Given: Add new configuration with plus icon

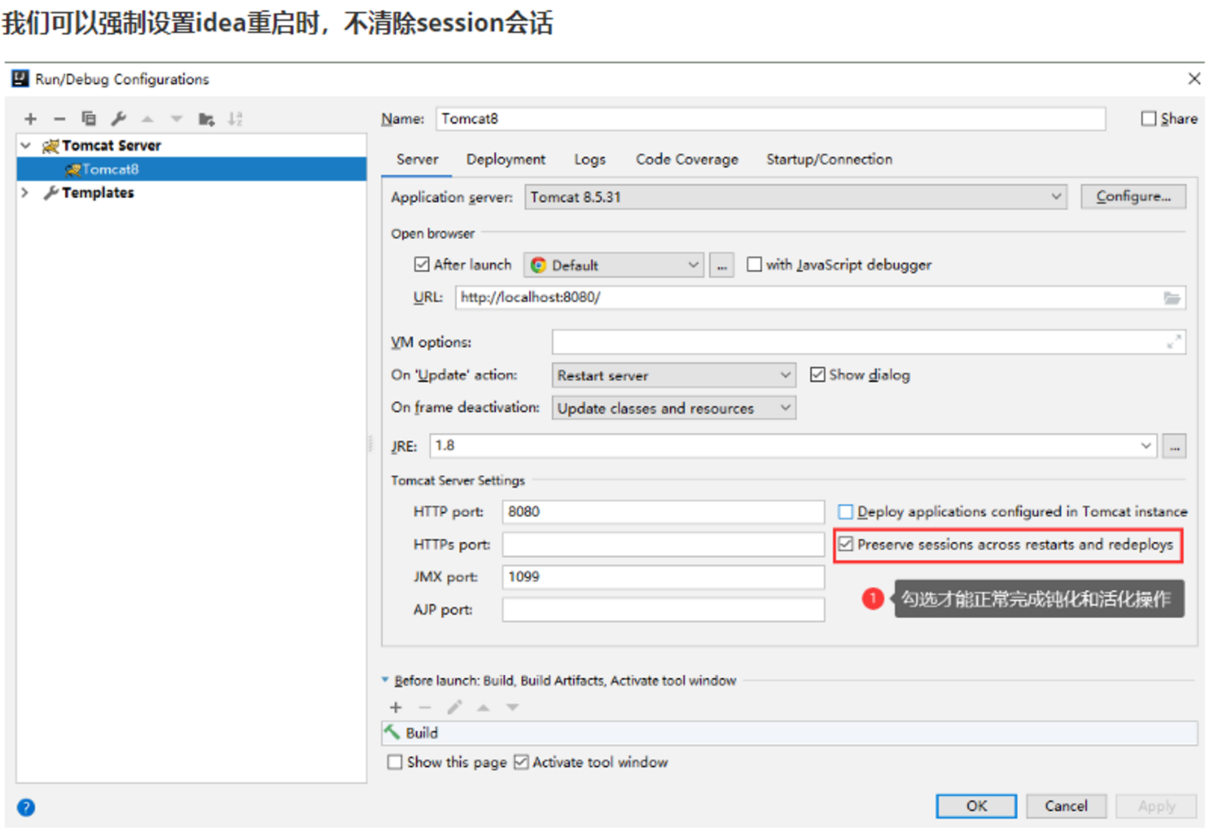Looking at the screenshot, I should pos(30,119).
